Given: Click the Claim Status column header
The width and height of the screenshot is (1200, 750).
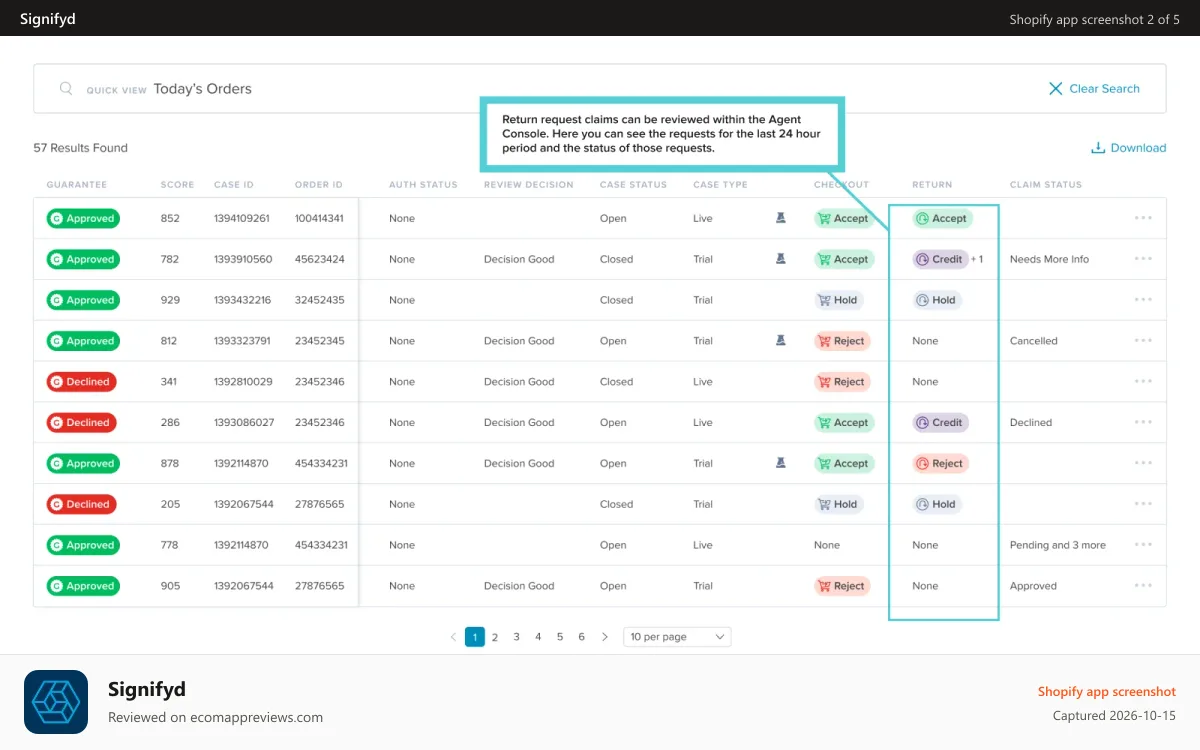Looking at the screenshot, I should pos(1046,185).
